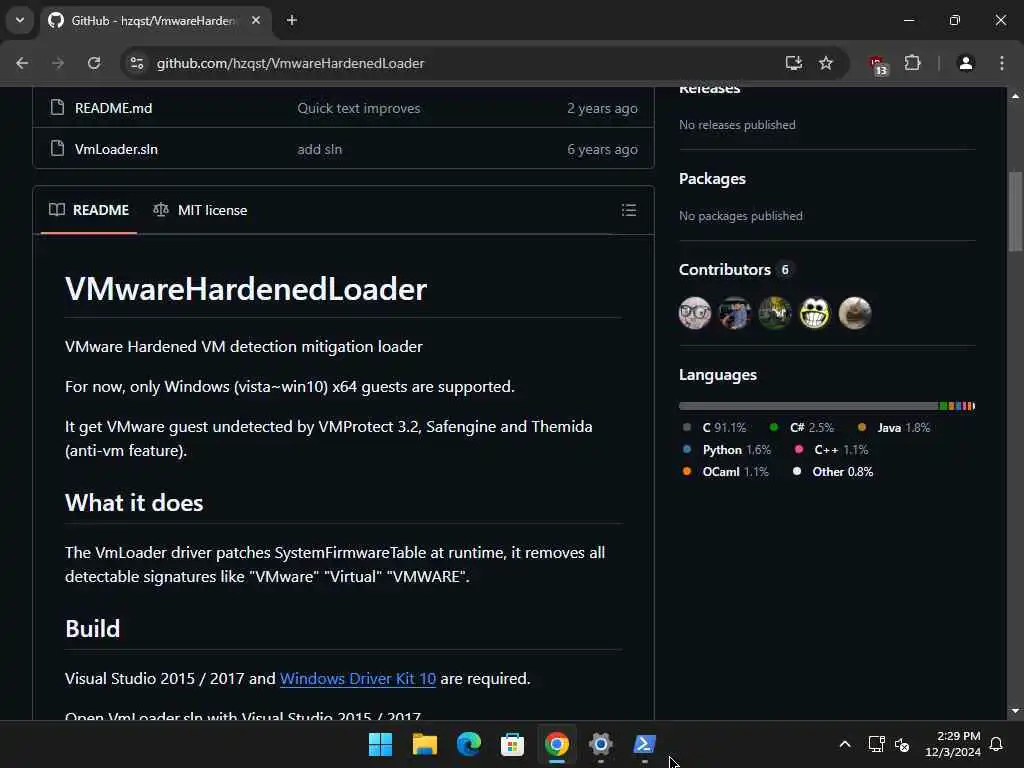Screen dimensions: 1024x768
Task: Click 'No releases published' text
Action: (x=737, y=125)
